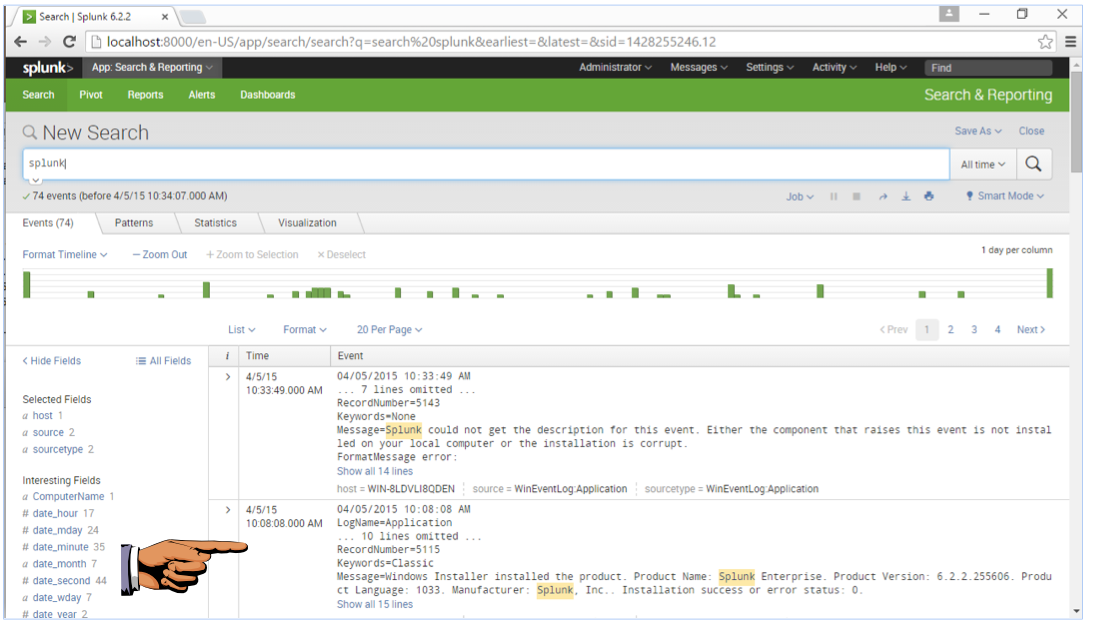
Task: Go to results page 2
Action: [x=950, y=329]
